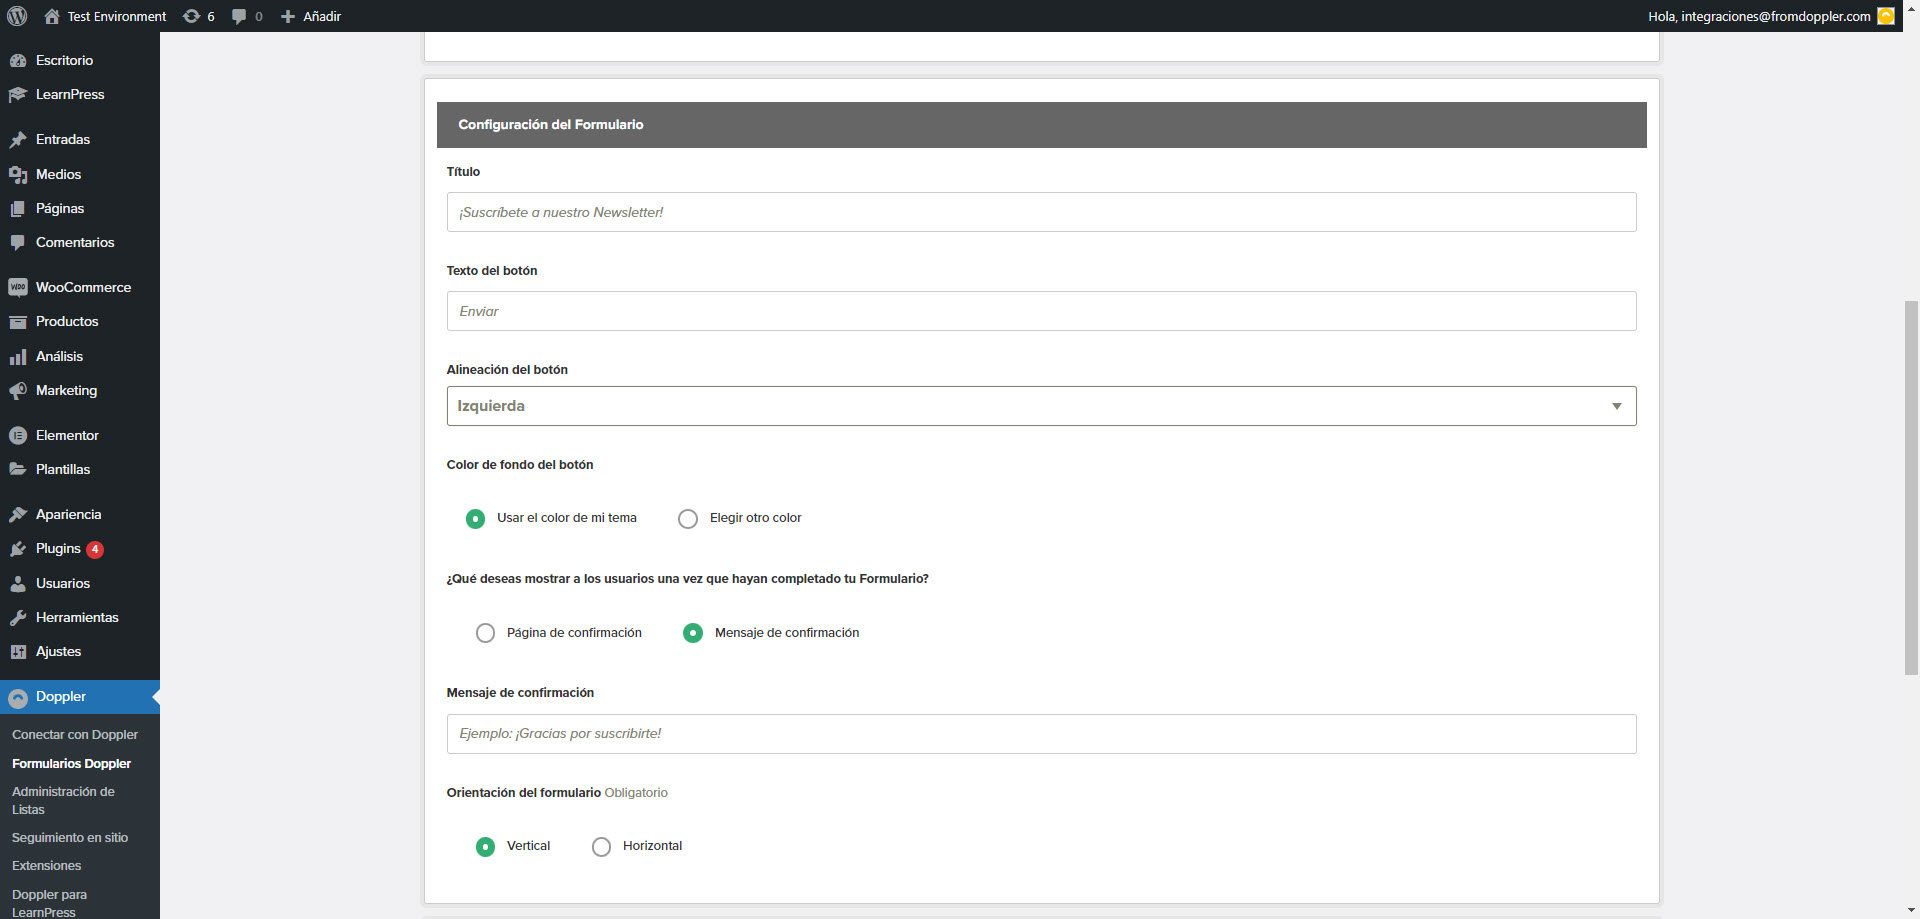Open Extensiones submenu item
This screenshot has width=1920, height=919.
pos(47,865)
